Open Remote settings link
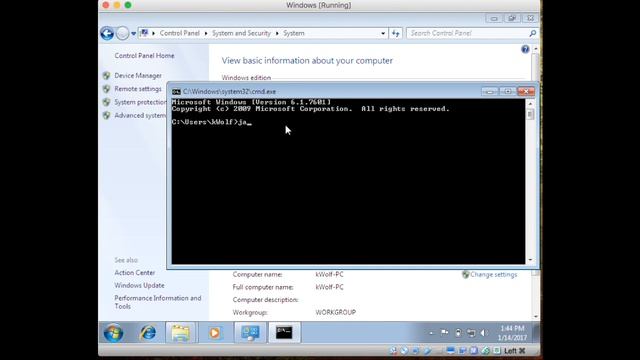The height and width of the screenshot is (360, 640). click(x=138, y=89)
